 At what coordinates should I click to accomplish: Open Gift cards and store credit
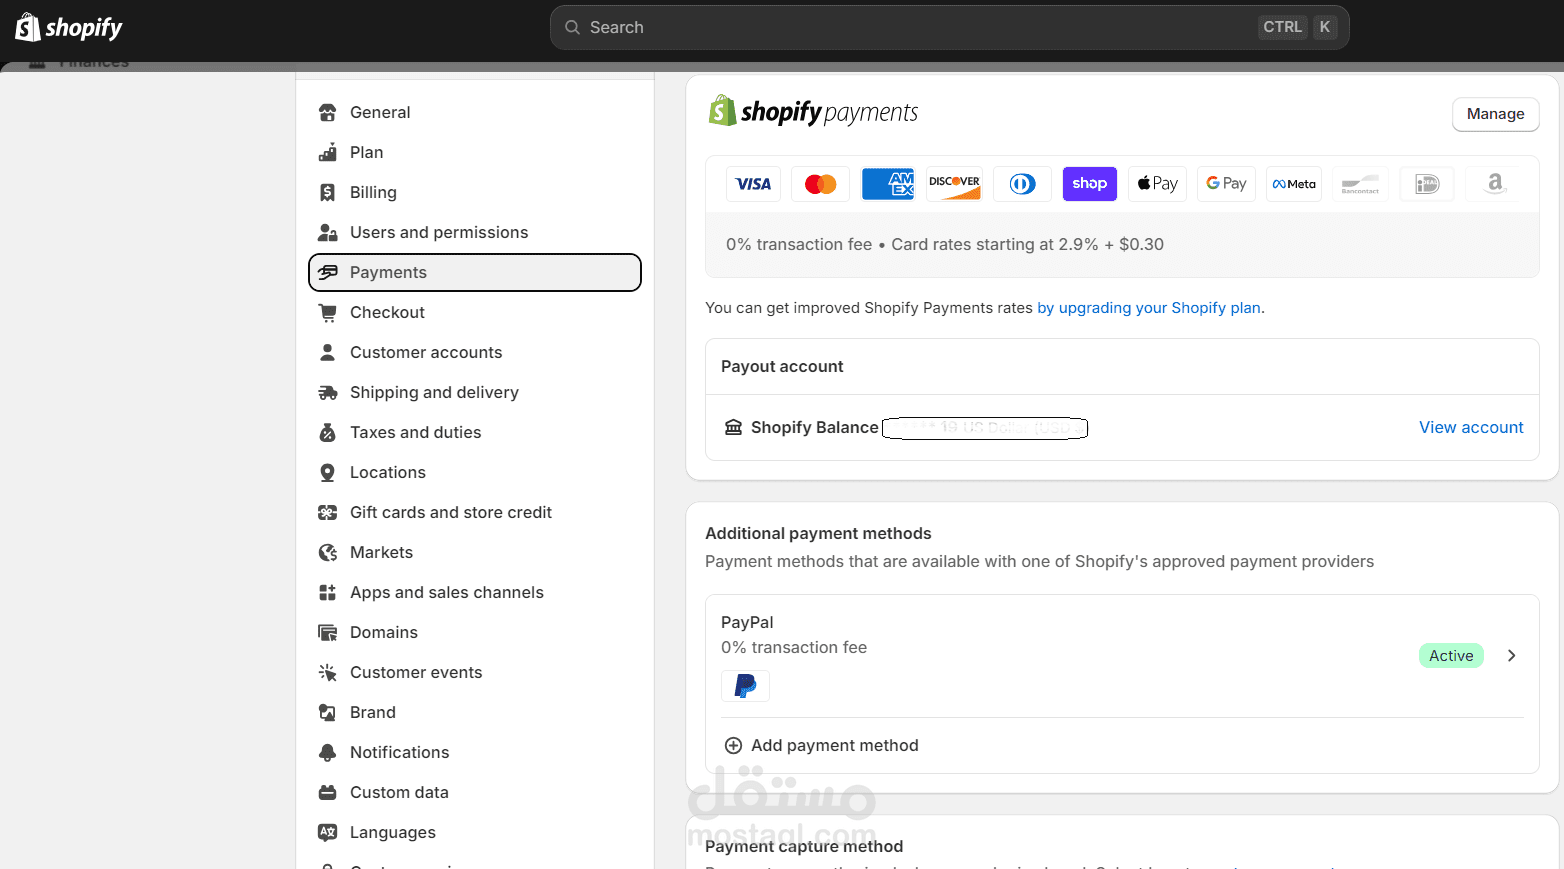click(475, 512)
